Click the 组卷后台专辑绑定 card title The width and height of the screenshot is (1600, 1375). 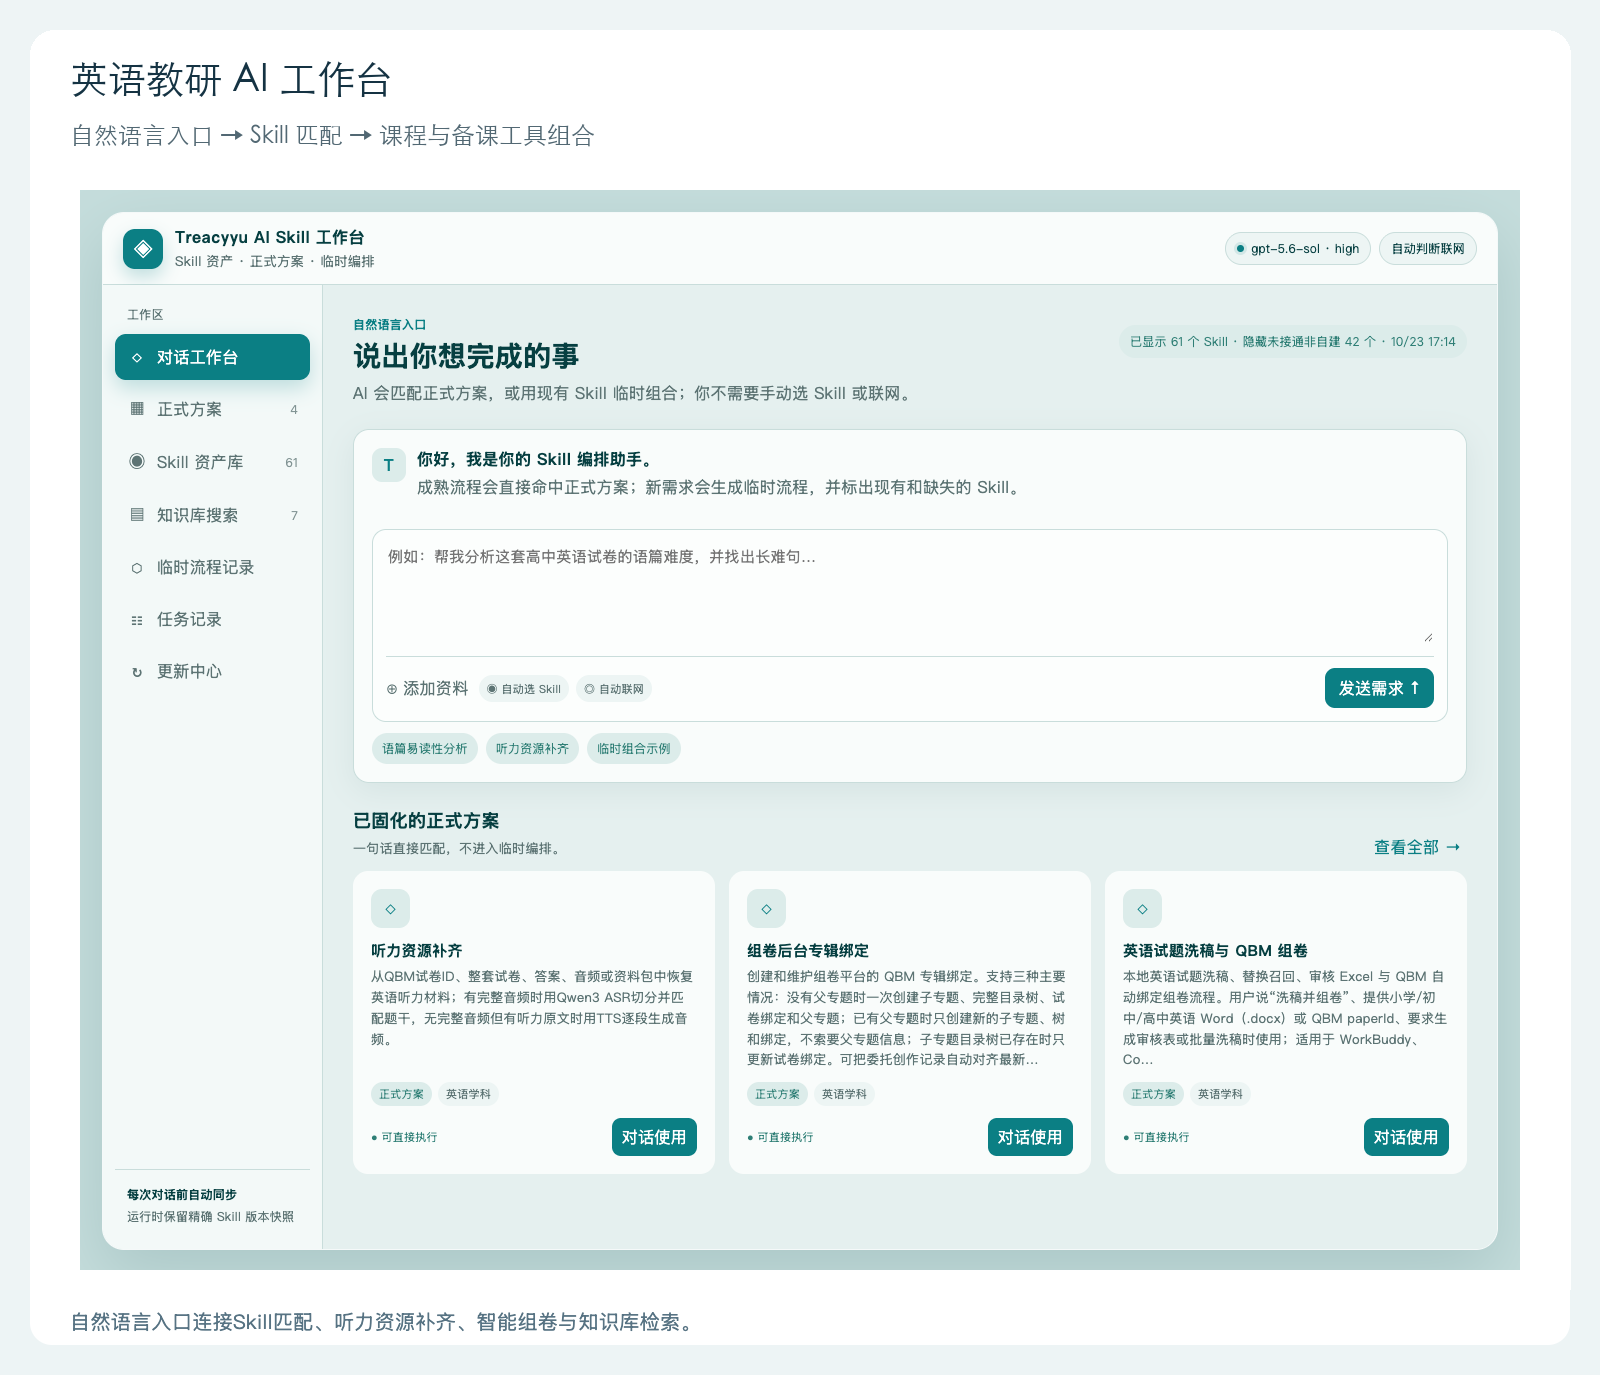(808, 951)
